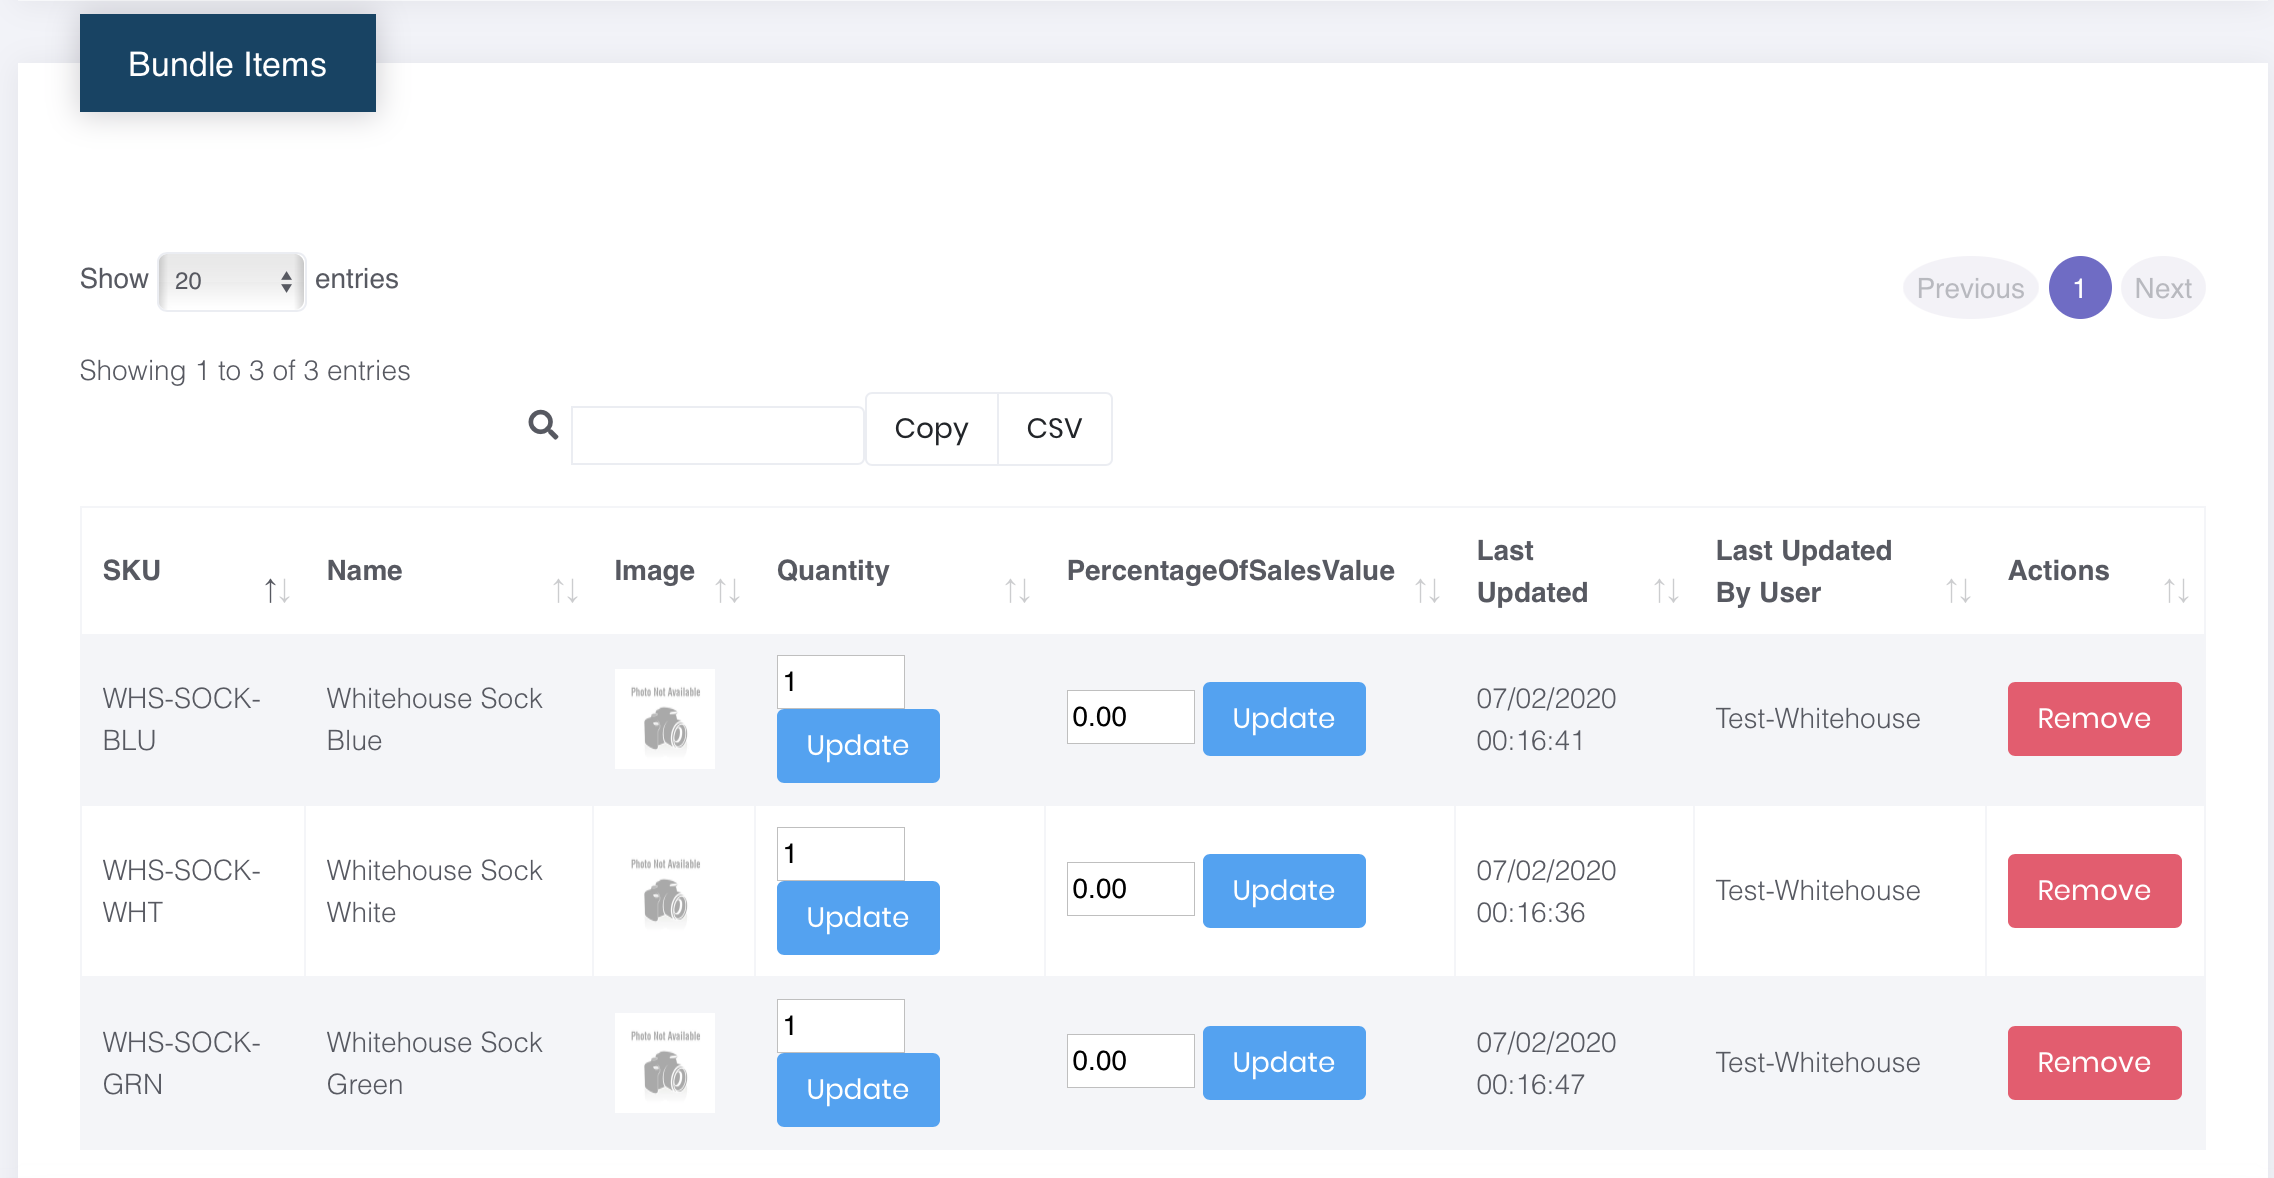Click the Next page button
The image size is (2274, 1178).
2162,288
